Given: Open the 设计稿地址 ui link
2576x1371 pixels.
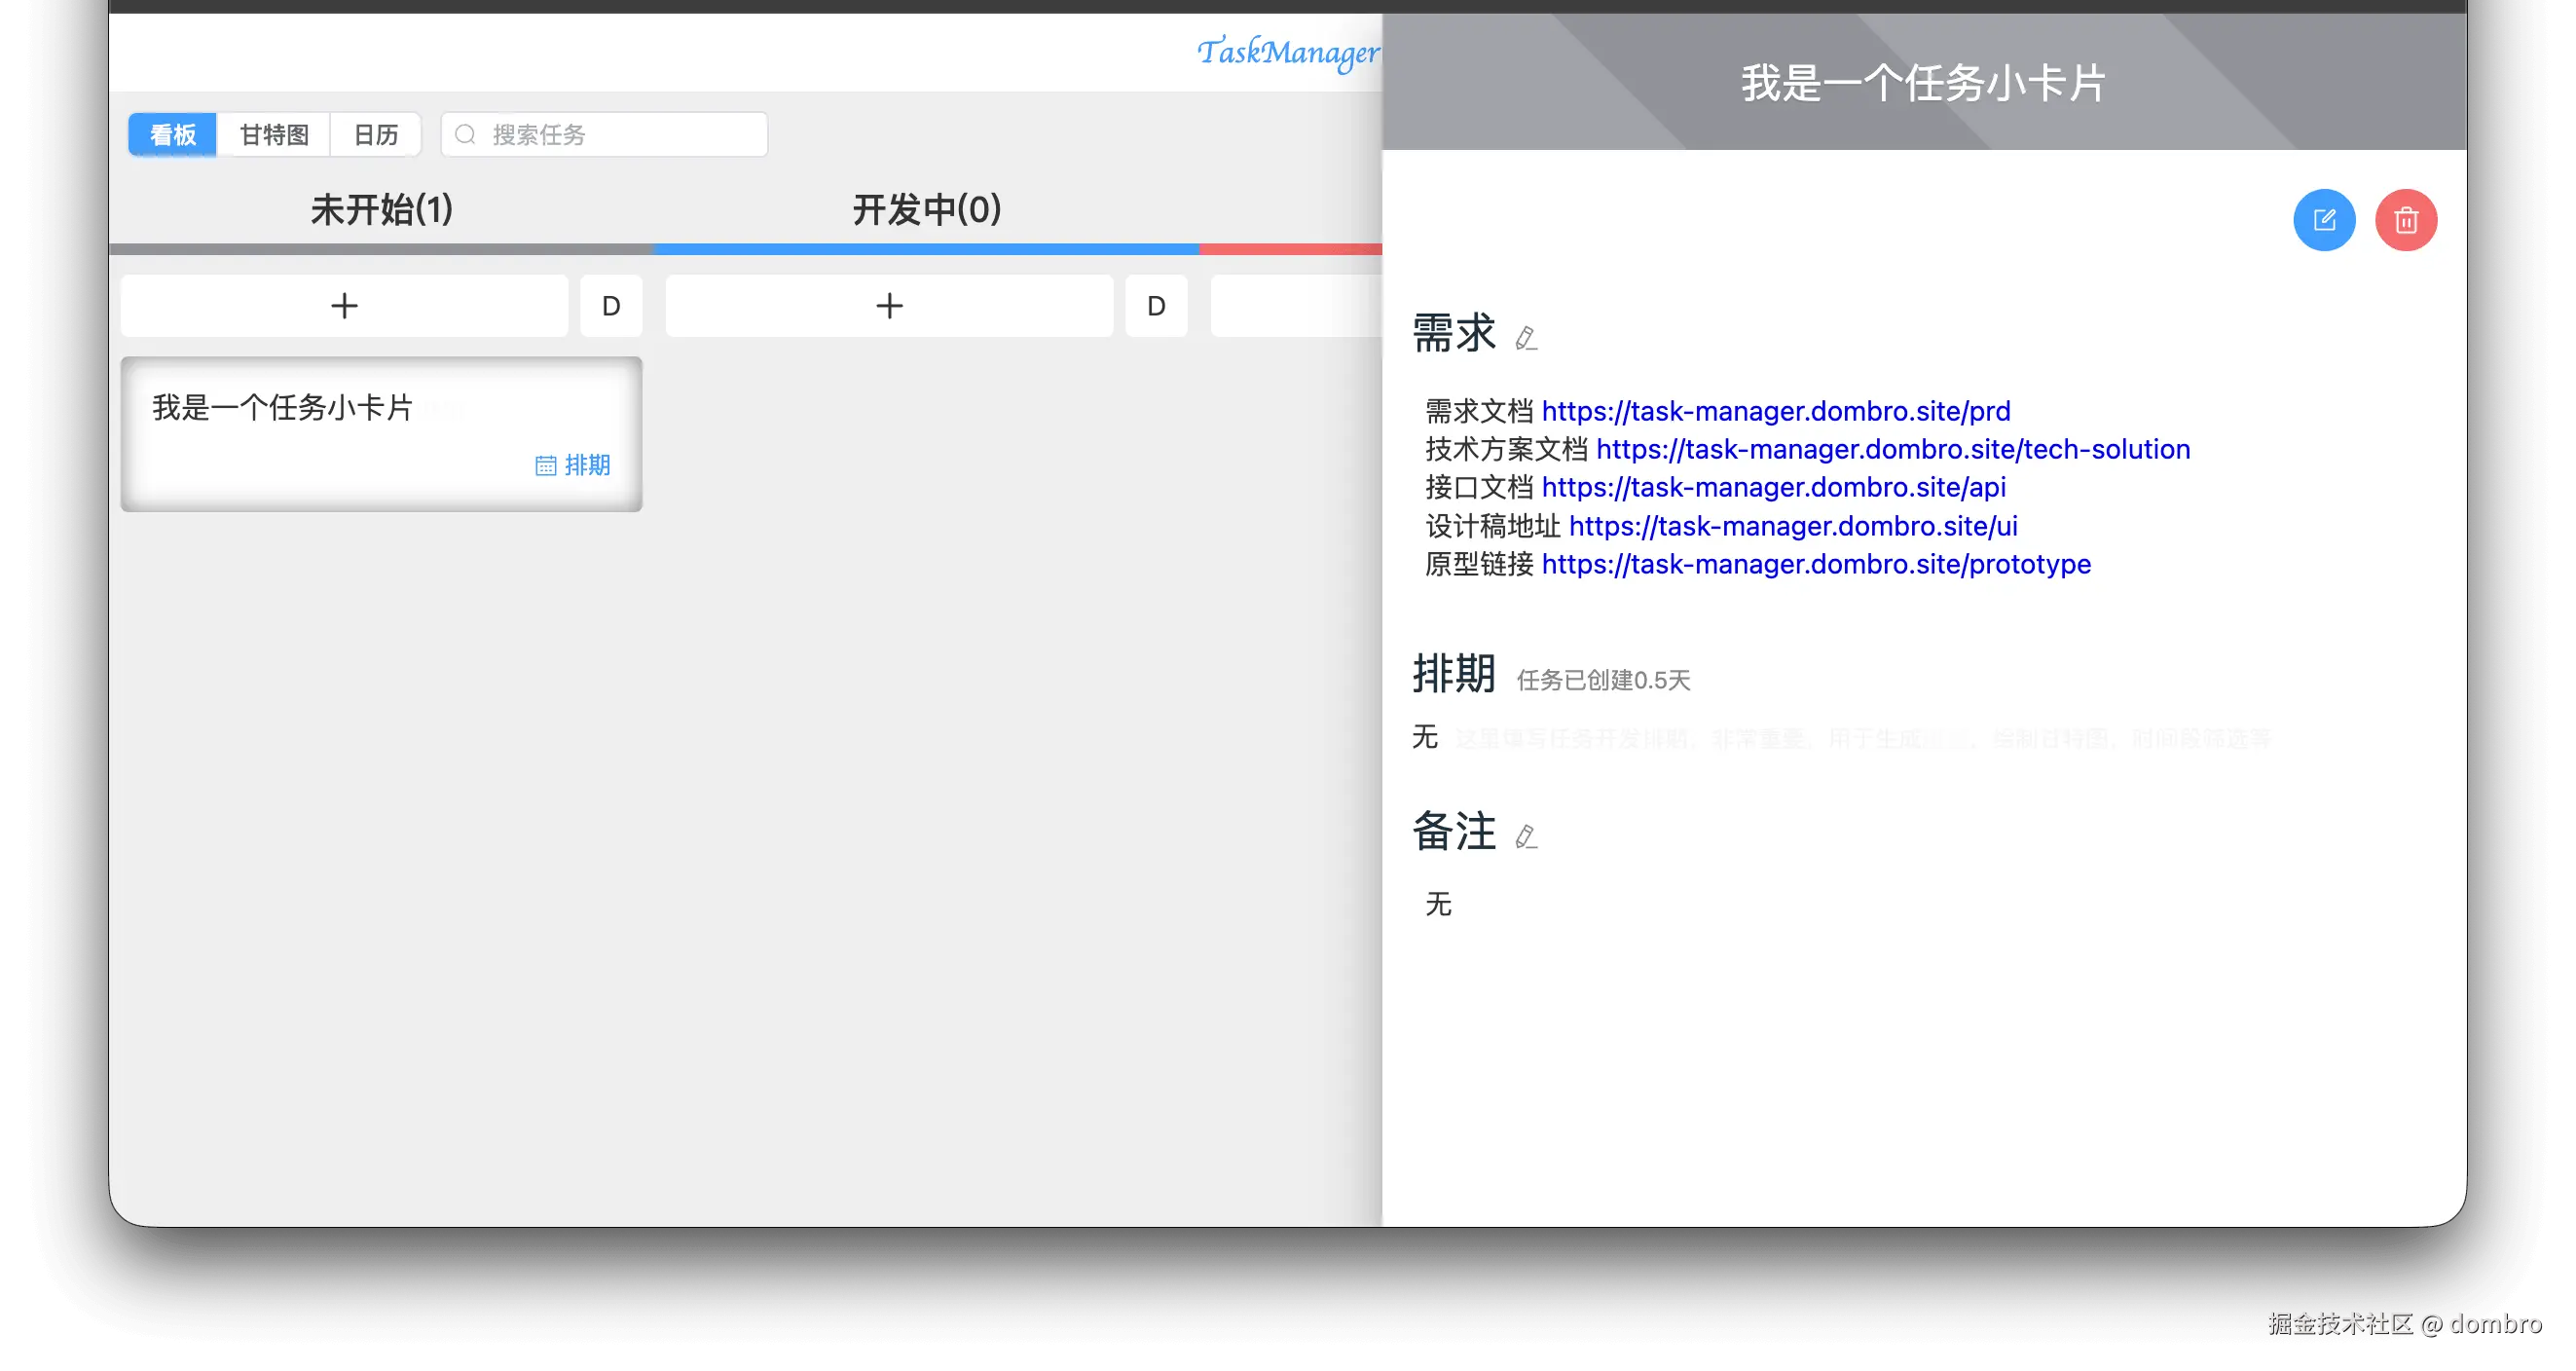Looking at the screenshot, I should point(1792,526).
